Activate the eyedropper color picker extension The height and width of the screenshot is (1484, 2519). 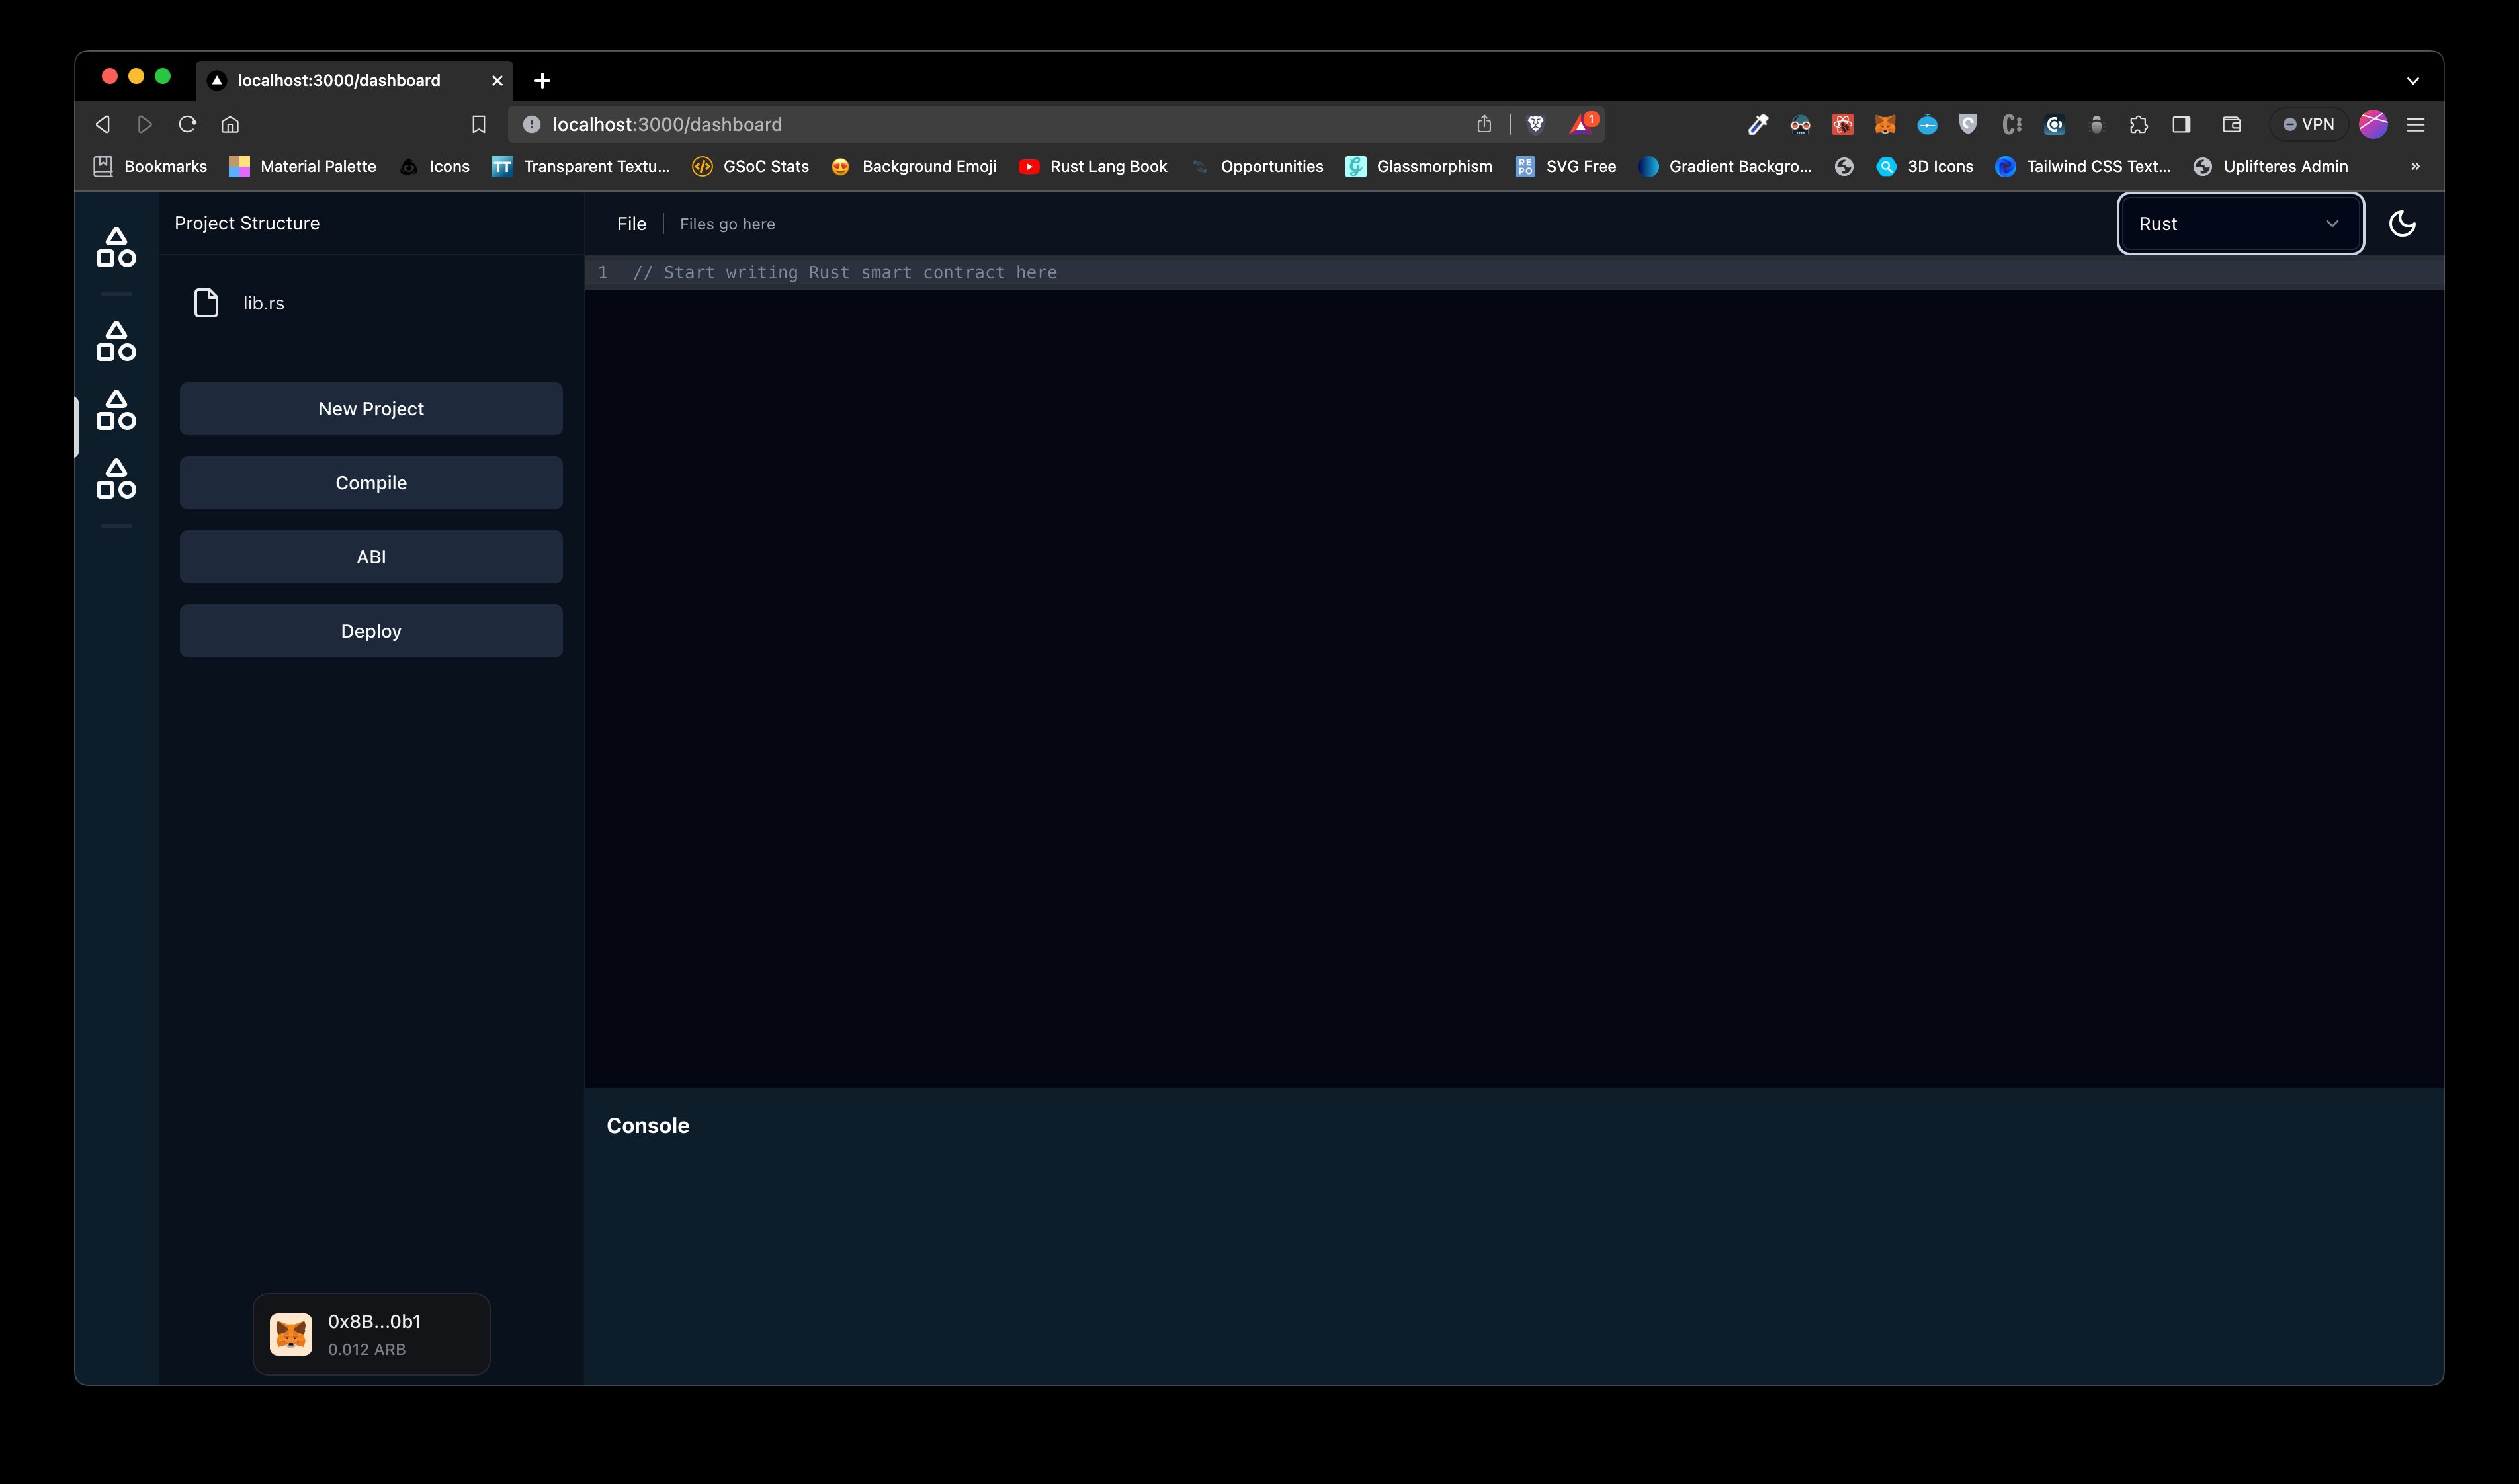tap(1757, 124)
